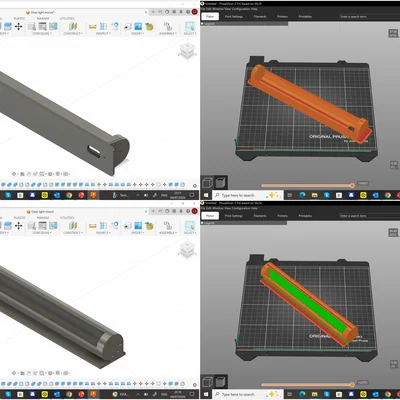The height and width of the screenshot is (400, 400).
Task: Open Plater tab in PrusaSlicer with orange model
Action: 210,16
